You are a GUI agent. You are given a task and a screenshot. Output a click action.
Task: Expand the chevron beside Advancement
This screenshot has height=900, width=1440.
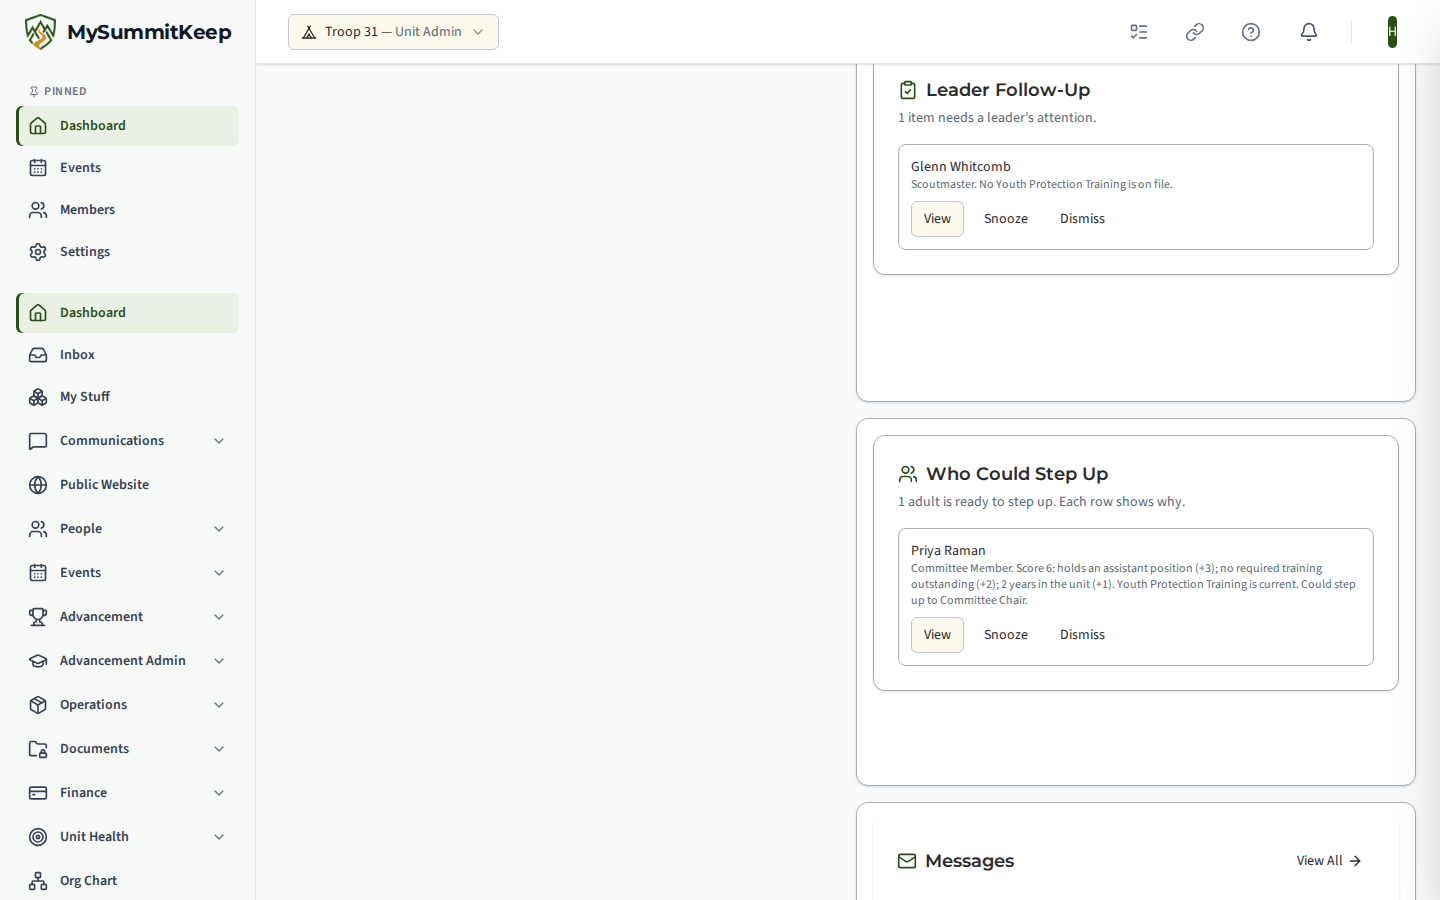coord(219,617)
